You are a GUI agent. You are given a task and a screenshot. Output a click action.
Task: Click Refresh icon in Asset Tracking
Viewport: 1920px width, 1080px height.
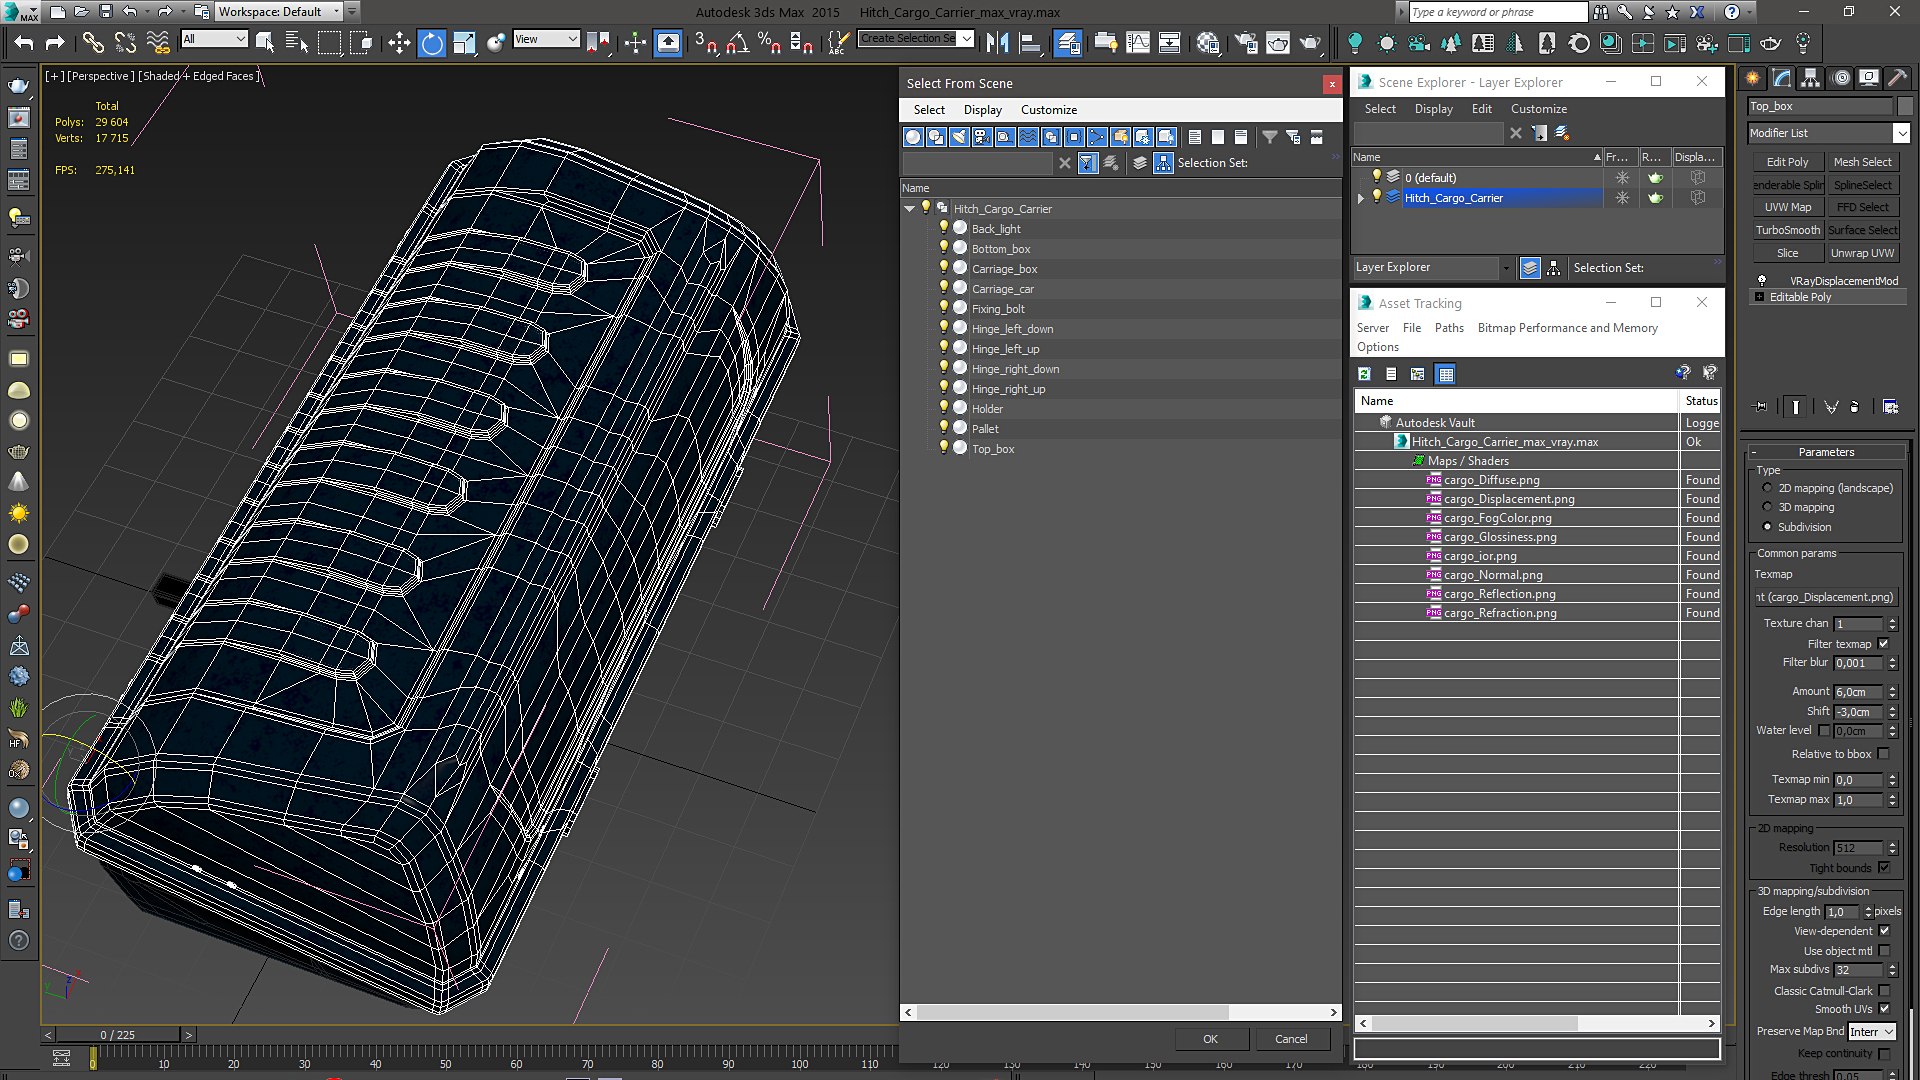(1364, 374)
